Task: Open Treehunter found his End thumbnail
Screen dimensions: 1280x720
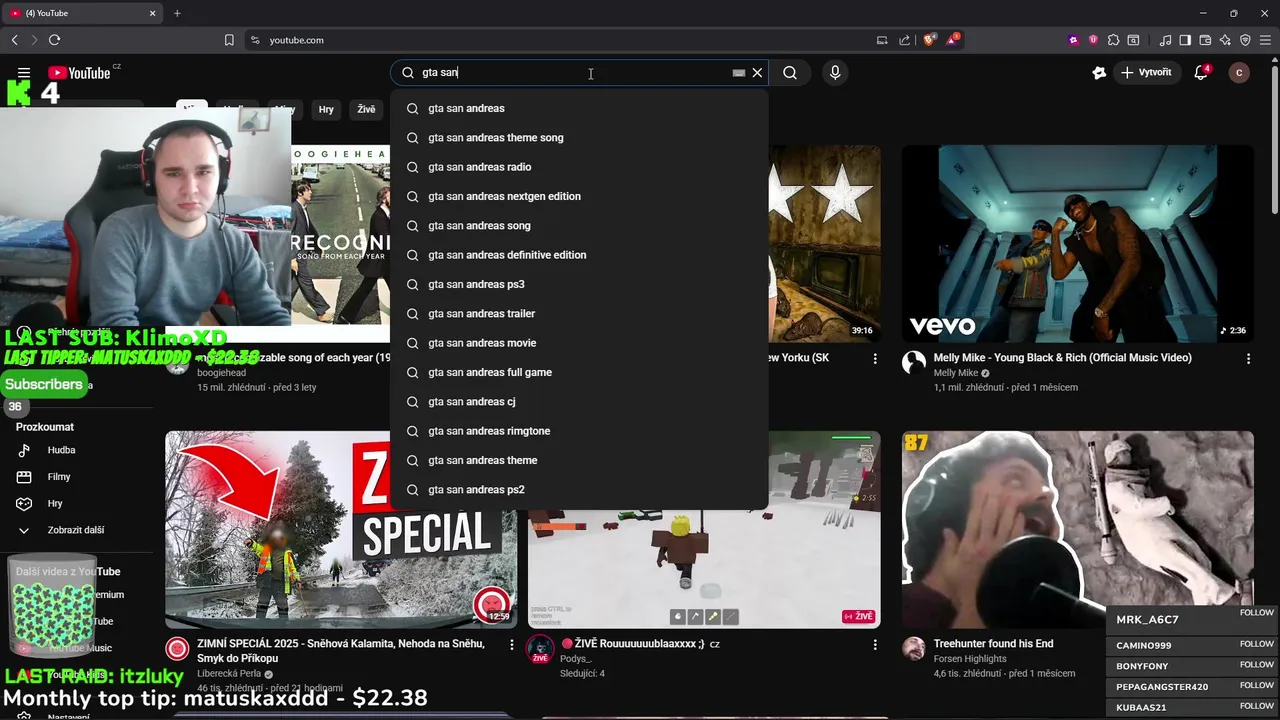Action: (x=1077, y=529)
